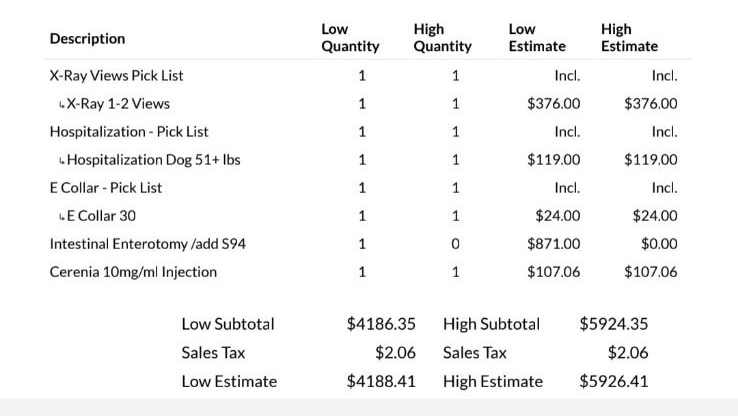Click the final High Estimate total $5926.41
The height and width of the screenshot is (416, 738).
pos(614,381)
